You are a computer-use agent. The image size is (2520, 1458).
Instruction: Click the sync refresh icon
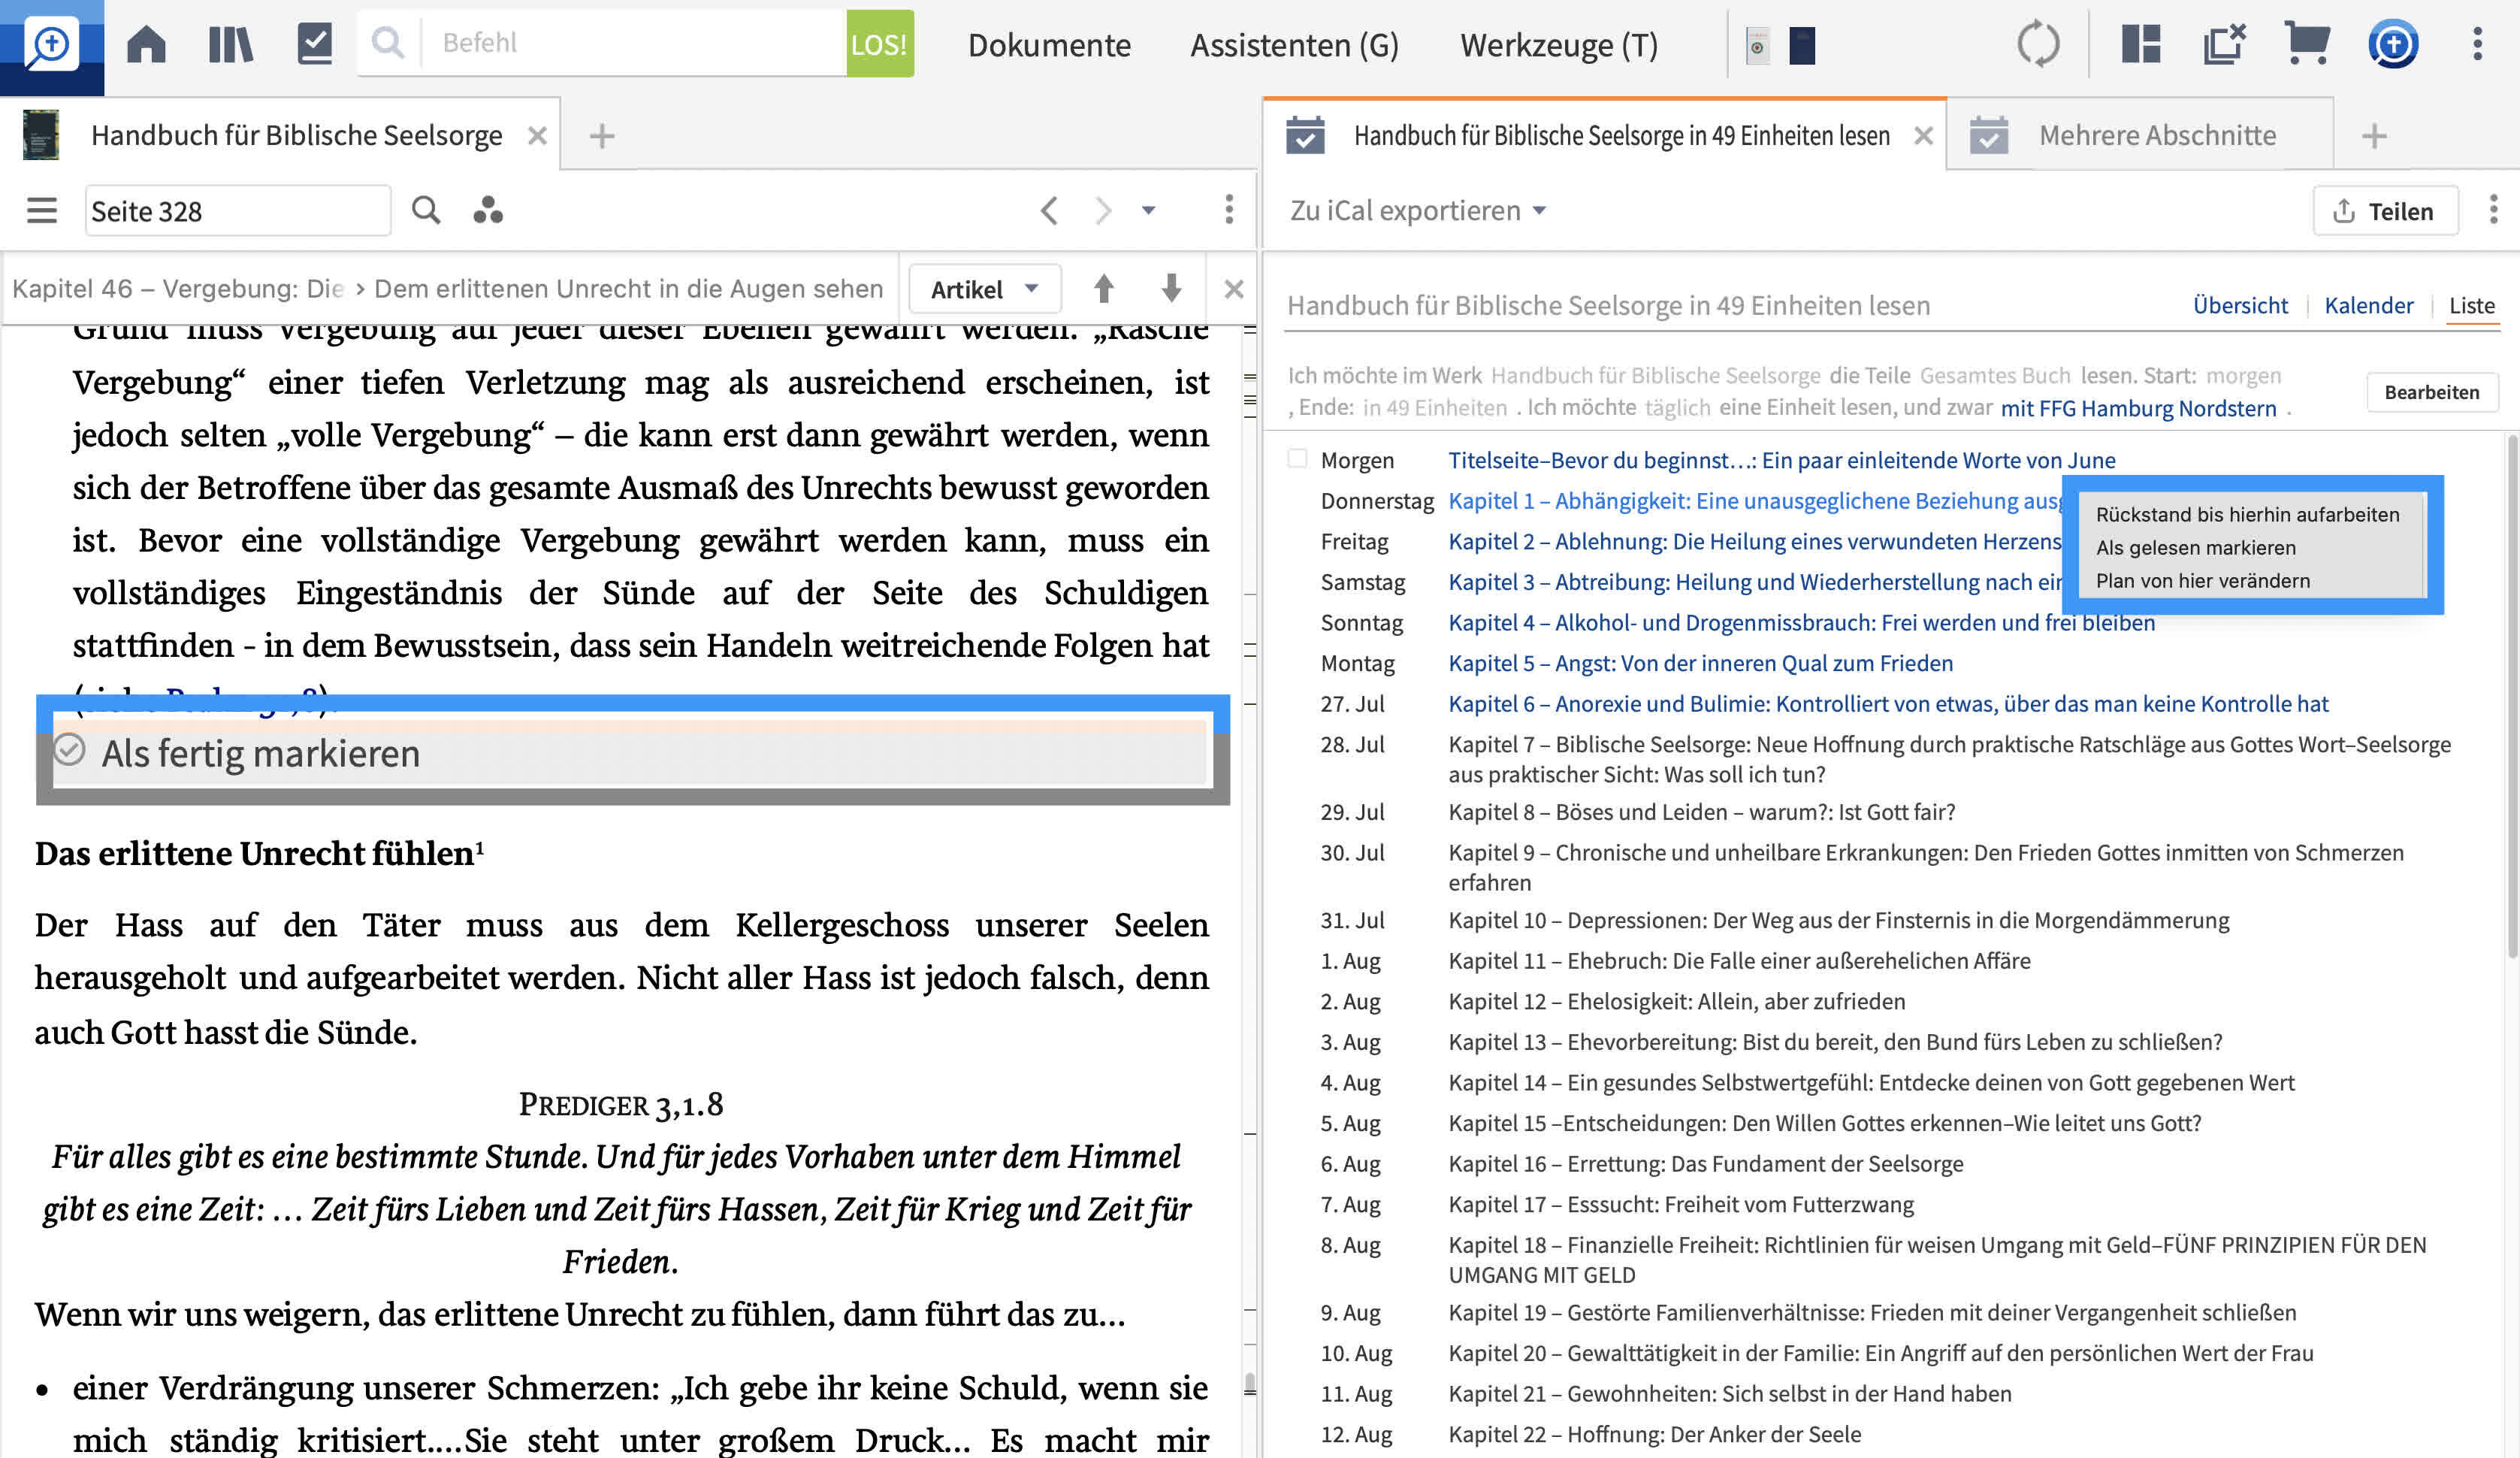(2038, 45)
